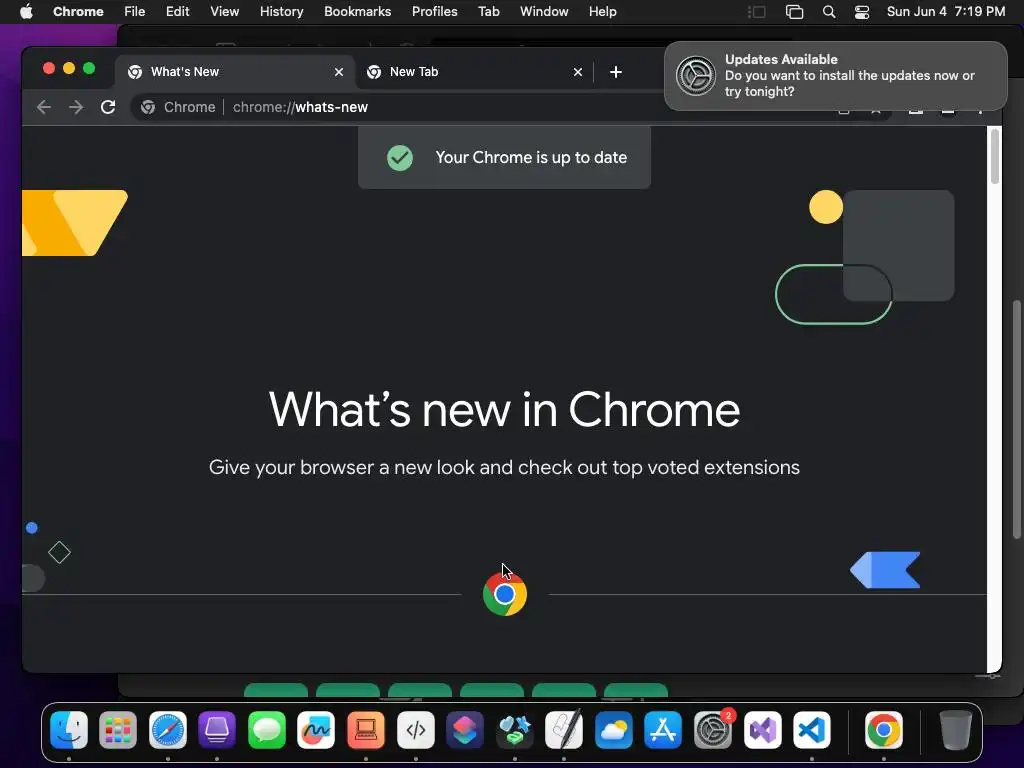Viewport: 1024px width, 768px height.
Task: Reload the What's New page
Action: pyautogui.click(x=108, y=107)
